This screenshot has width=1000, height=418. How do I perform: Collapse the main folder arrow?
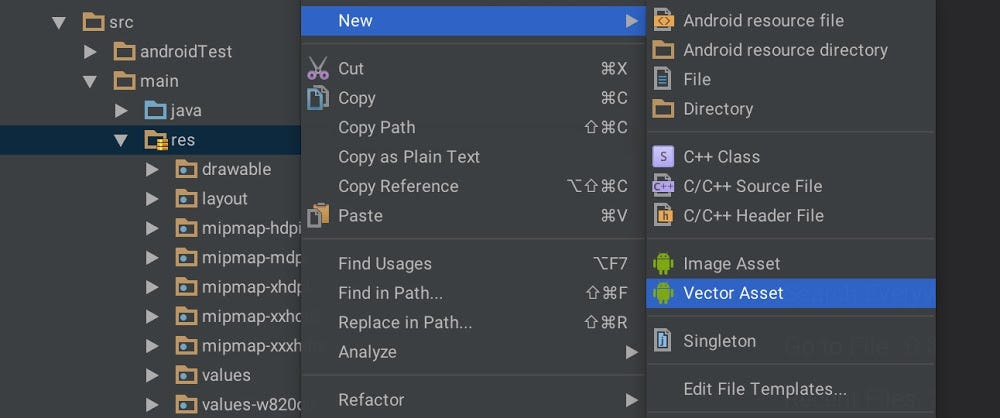click(90, 82)
